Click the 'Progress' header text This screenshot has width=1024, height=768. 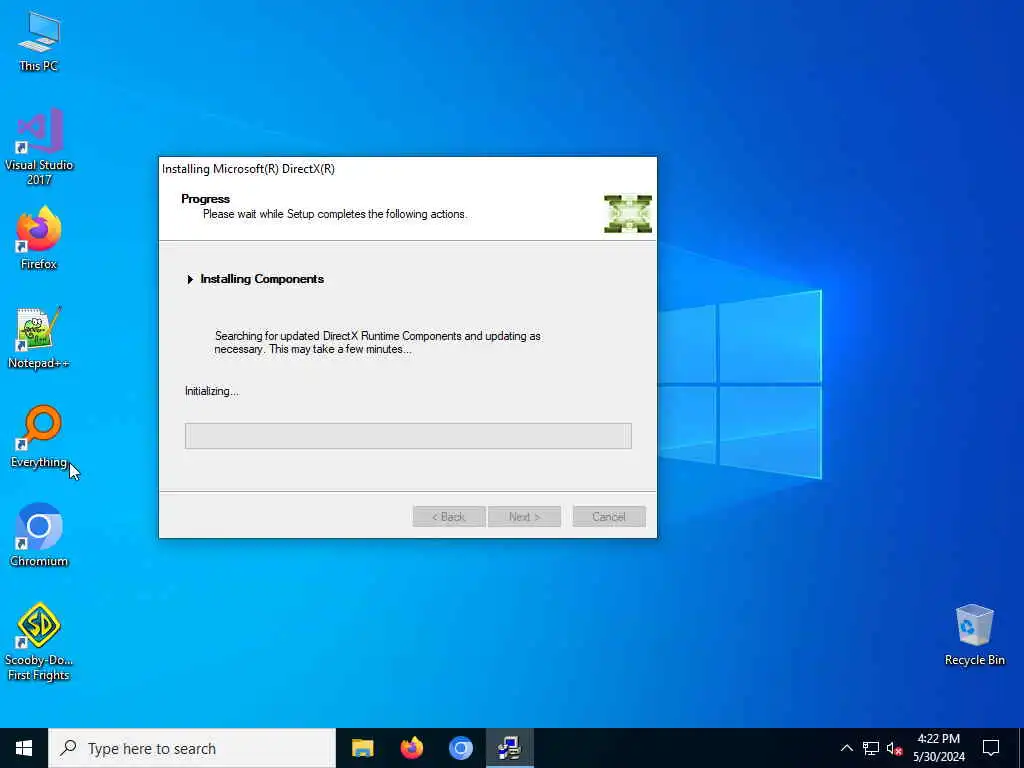[x=206, y=199]
